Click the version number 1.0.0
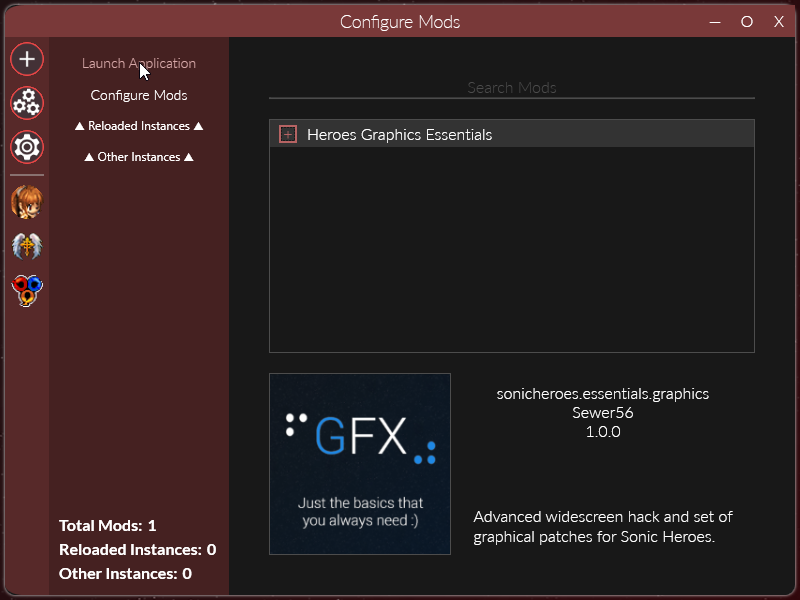 (603, 432)
